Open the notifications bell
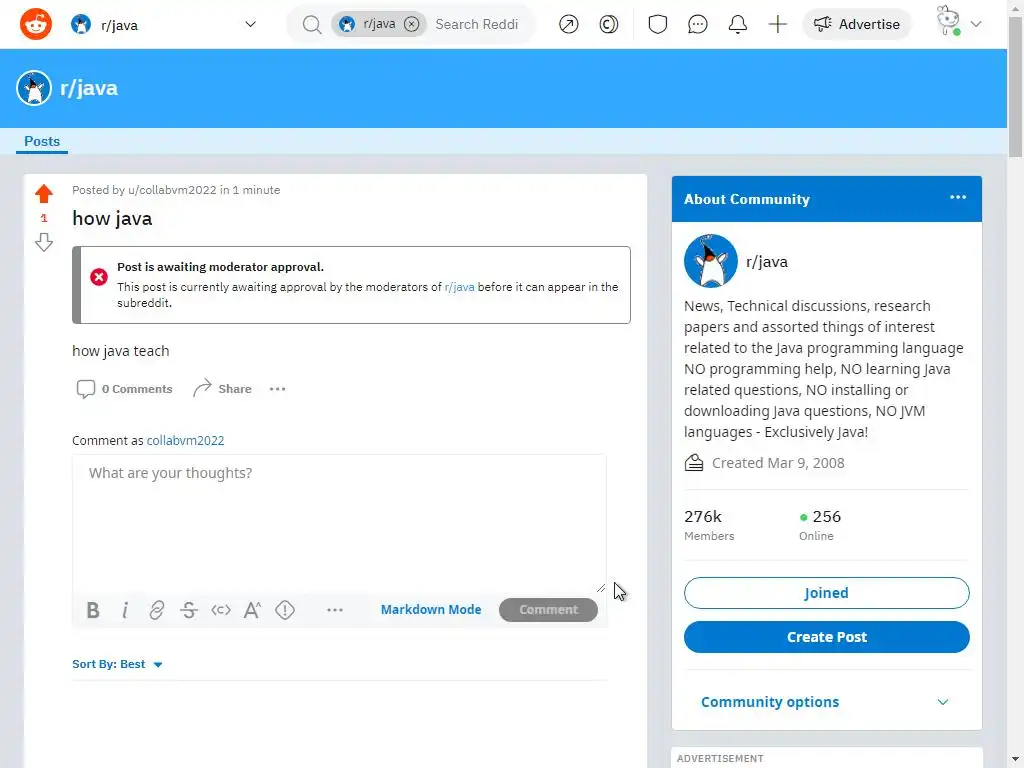 pos(737,24)
